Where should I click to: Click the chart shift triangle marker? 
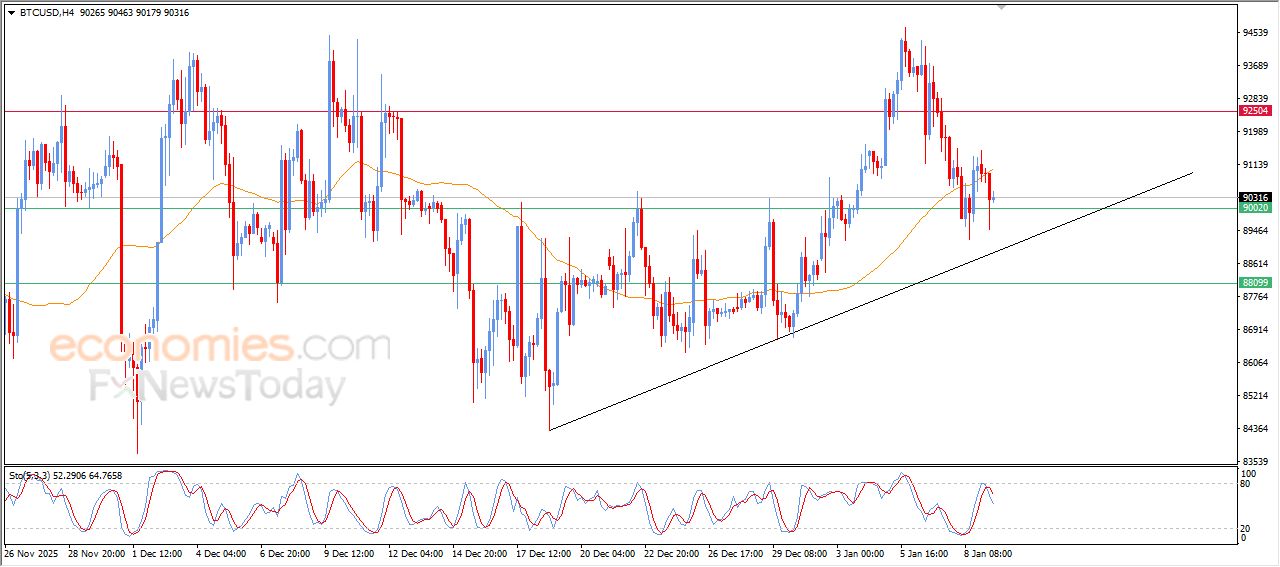coord(1001,6)
